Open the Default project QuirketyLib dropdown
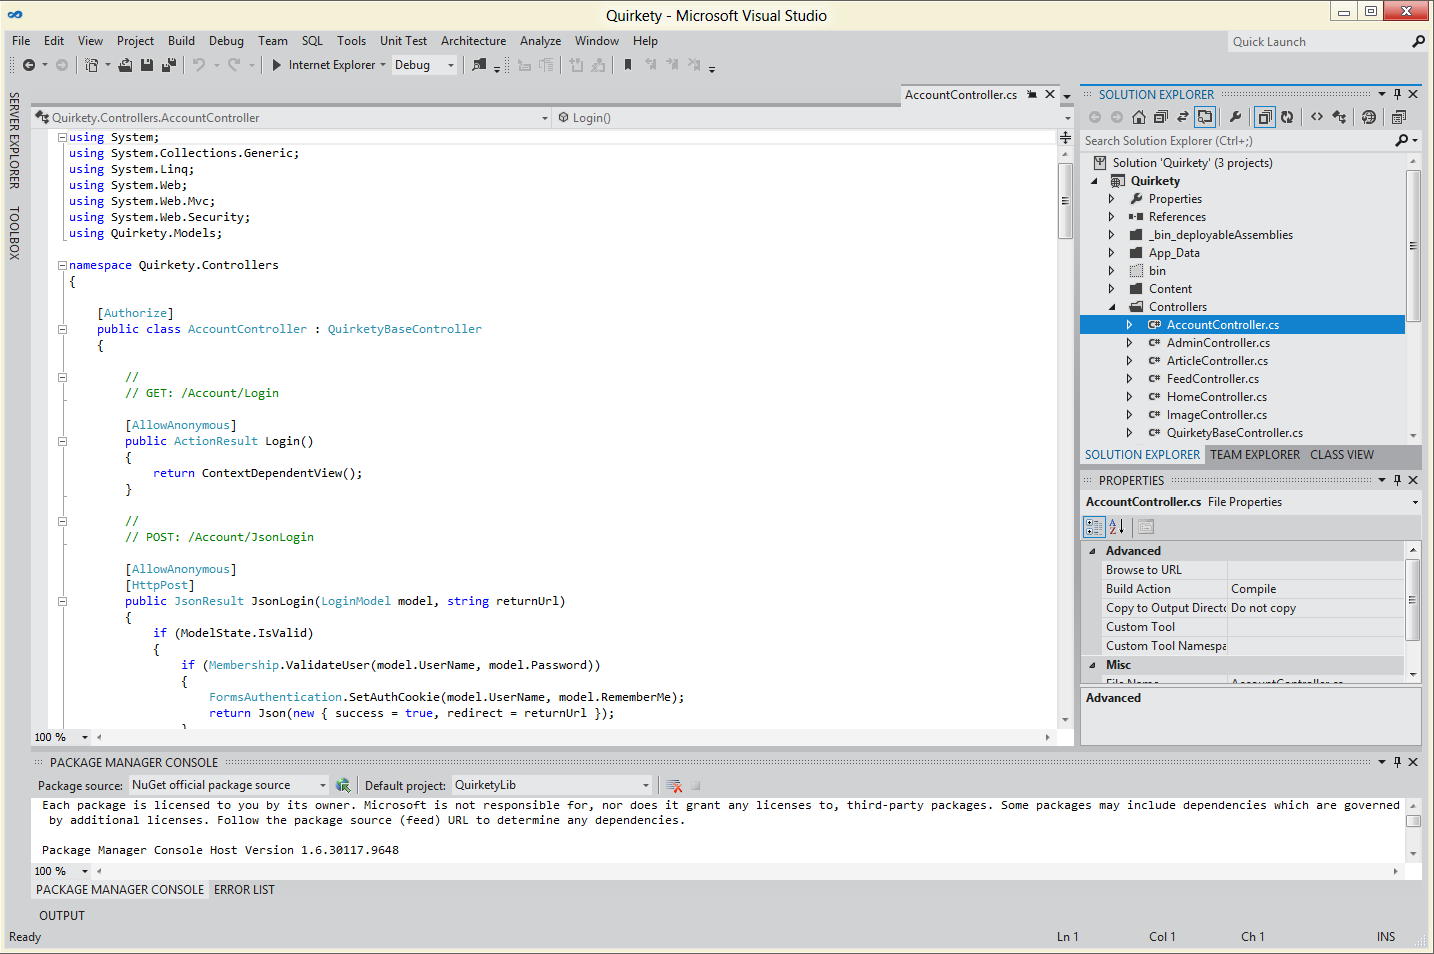 (x=645, y=786)
